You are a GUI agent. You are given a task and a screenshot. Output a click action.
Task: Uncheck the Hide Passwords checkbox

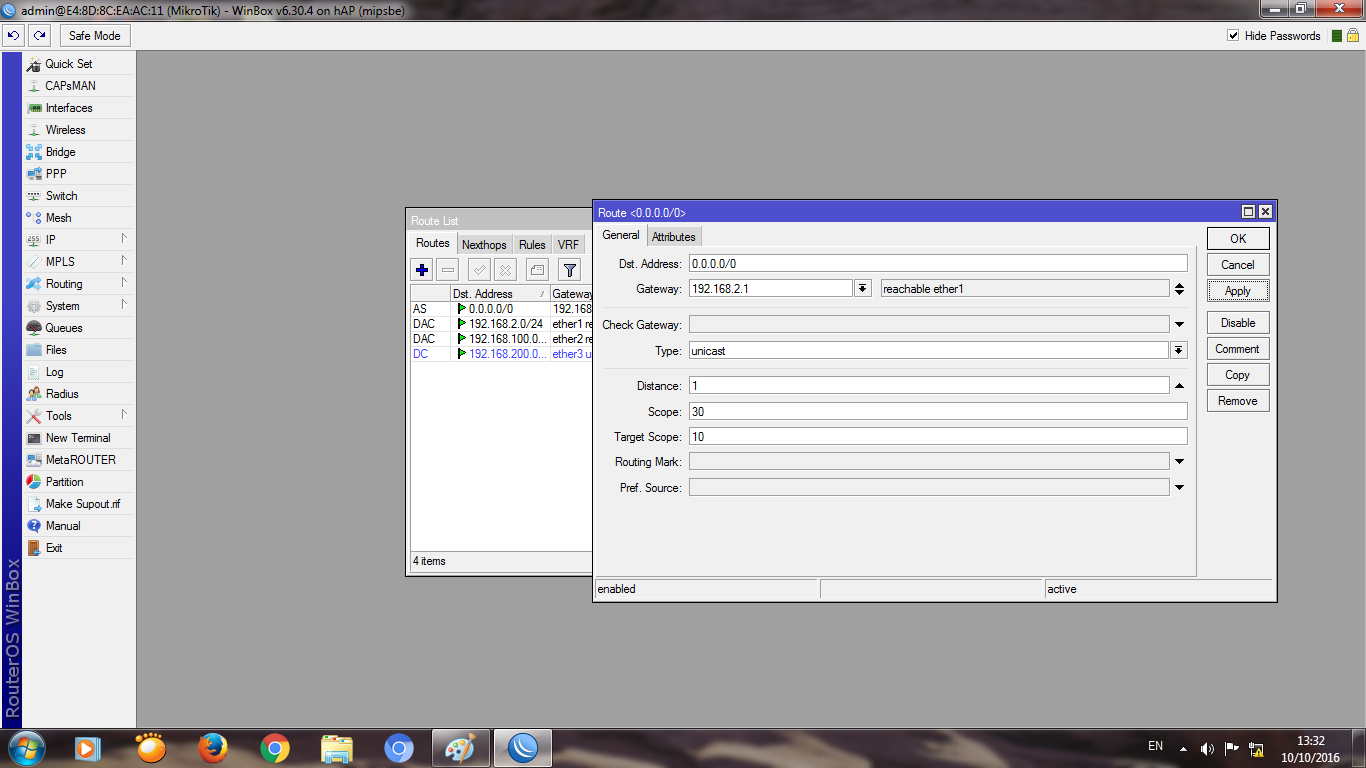pos(1234,35)
